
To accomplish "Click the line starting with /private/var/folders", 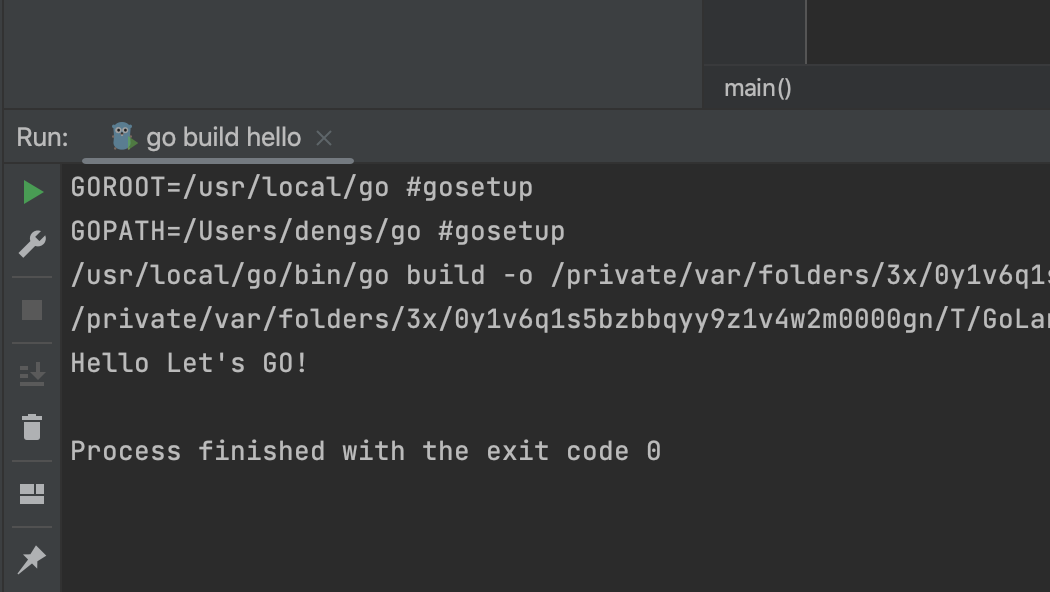I will click(560, 319).
